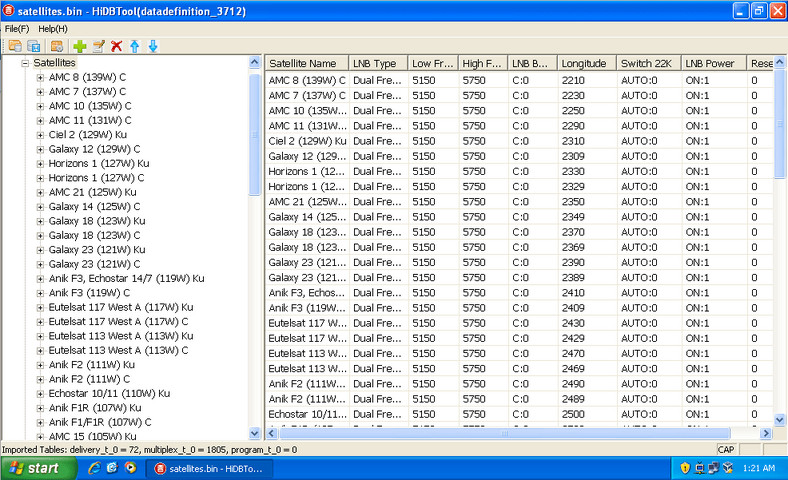Click the table horizontal scrollbar thumb
The image size is (788, 480).
[505, 433]
